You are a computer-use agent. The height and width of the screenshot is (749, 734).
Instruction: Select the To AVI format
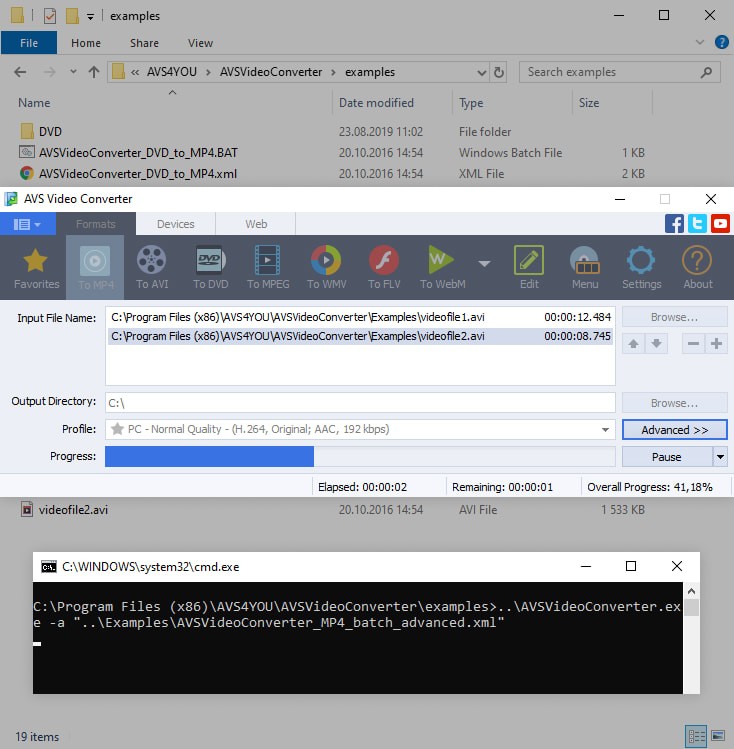pos(152,268)
